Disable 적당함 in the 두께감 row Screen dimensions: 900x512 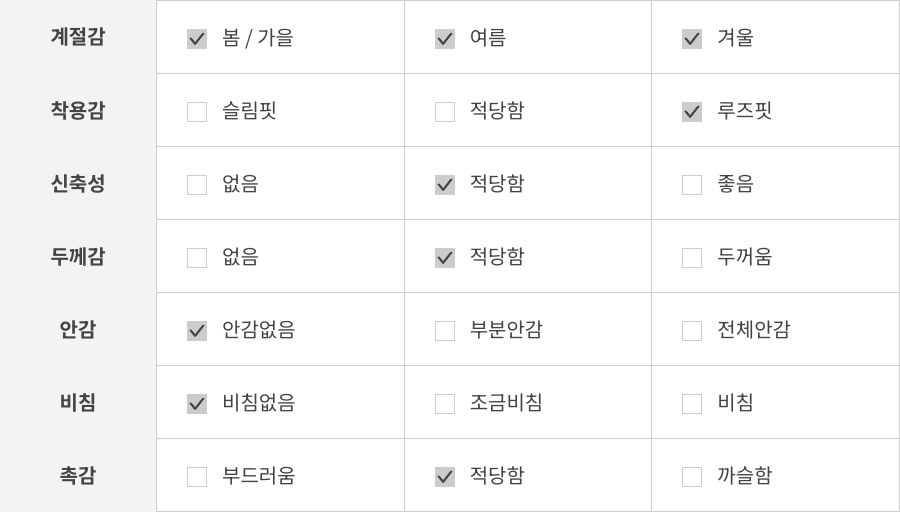coord(445,258)
